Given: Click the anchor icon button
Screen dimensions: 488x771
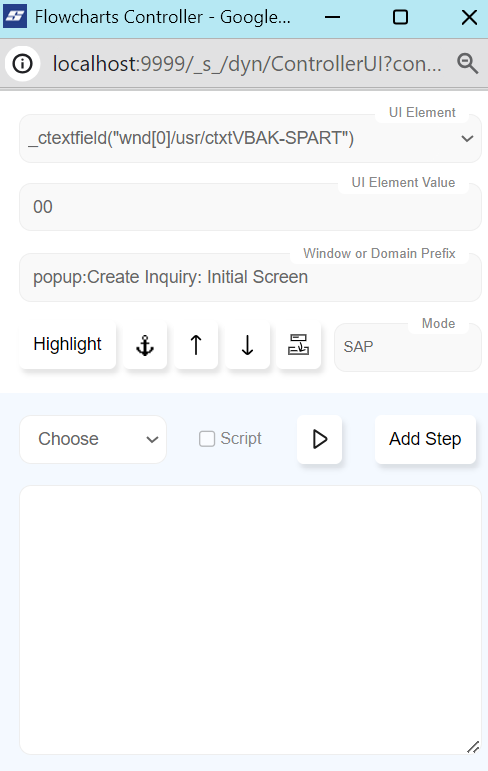Looking at the screenshot, I should [x=145, y=345].
